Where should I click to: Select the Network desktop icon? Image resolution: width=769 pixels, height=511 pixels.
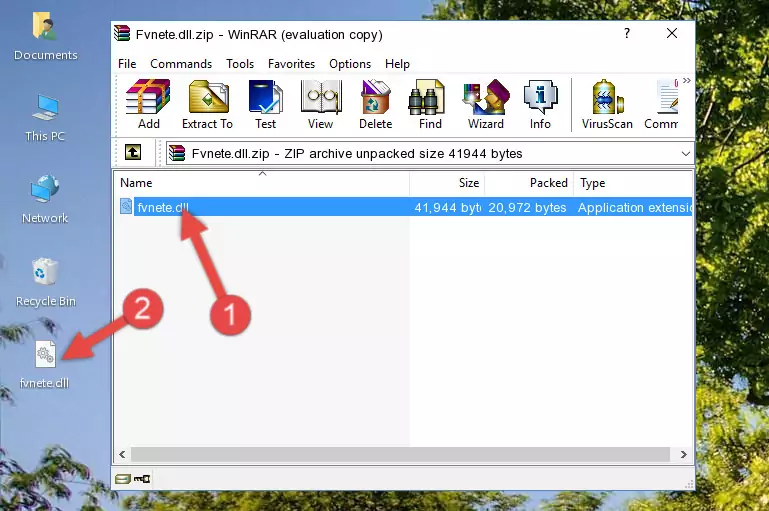tap(45, 199)
